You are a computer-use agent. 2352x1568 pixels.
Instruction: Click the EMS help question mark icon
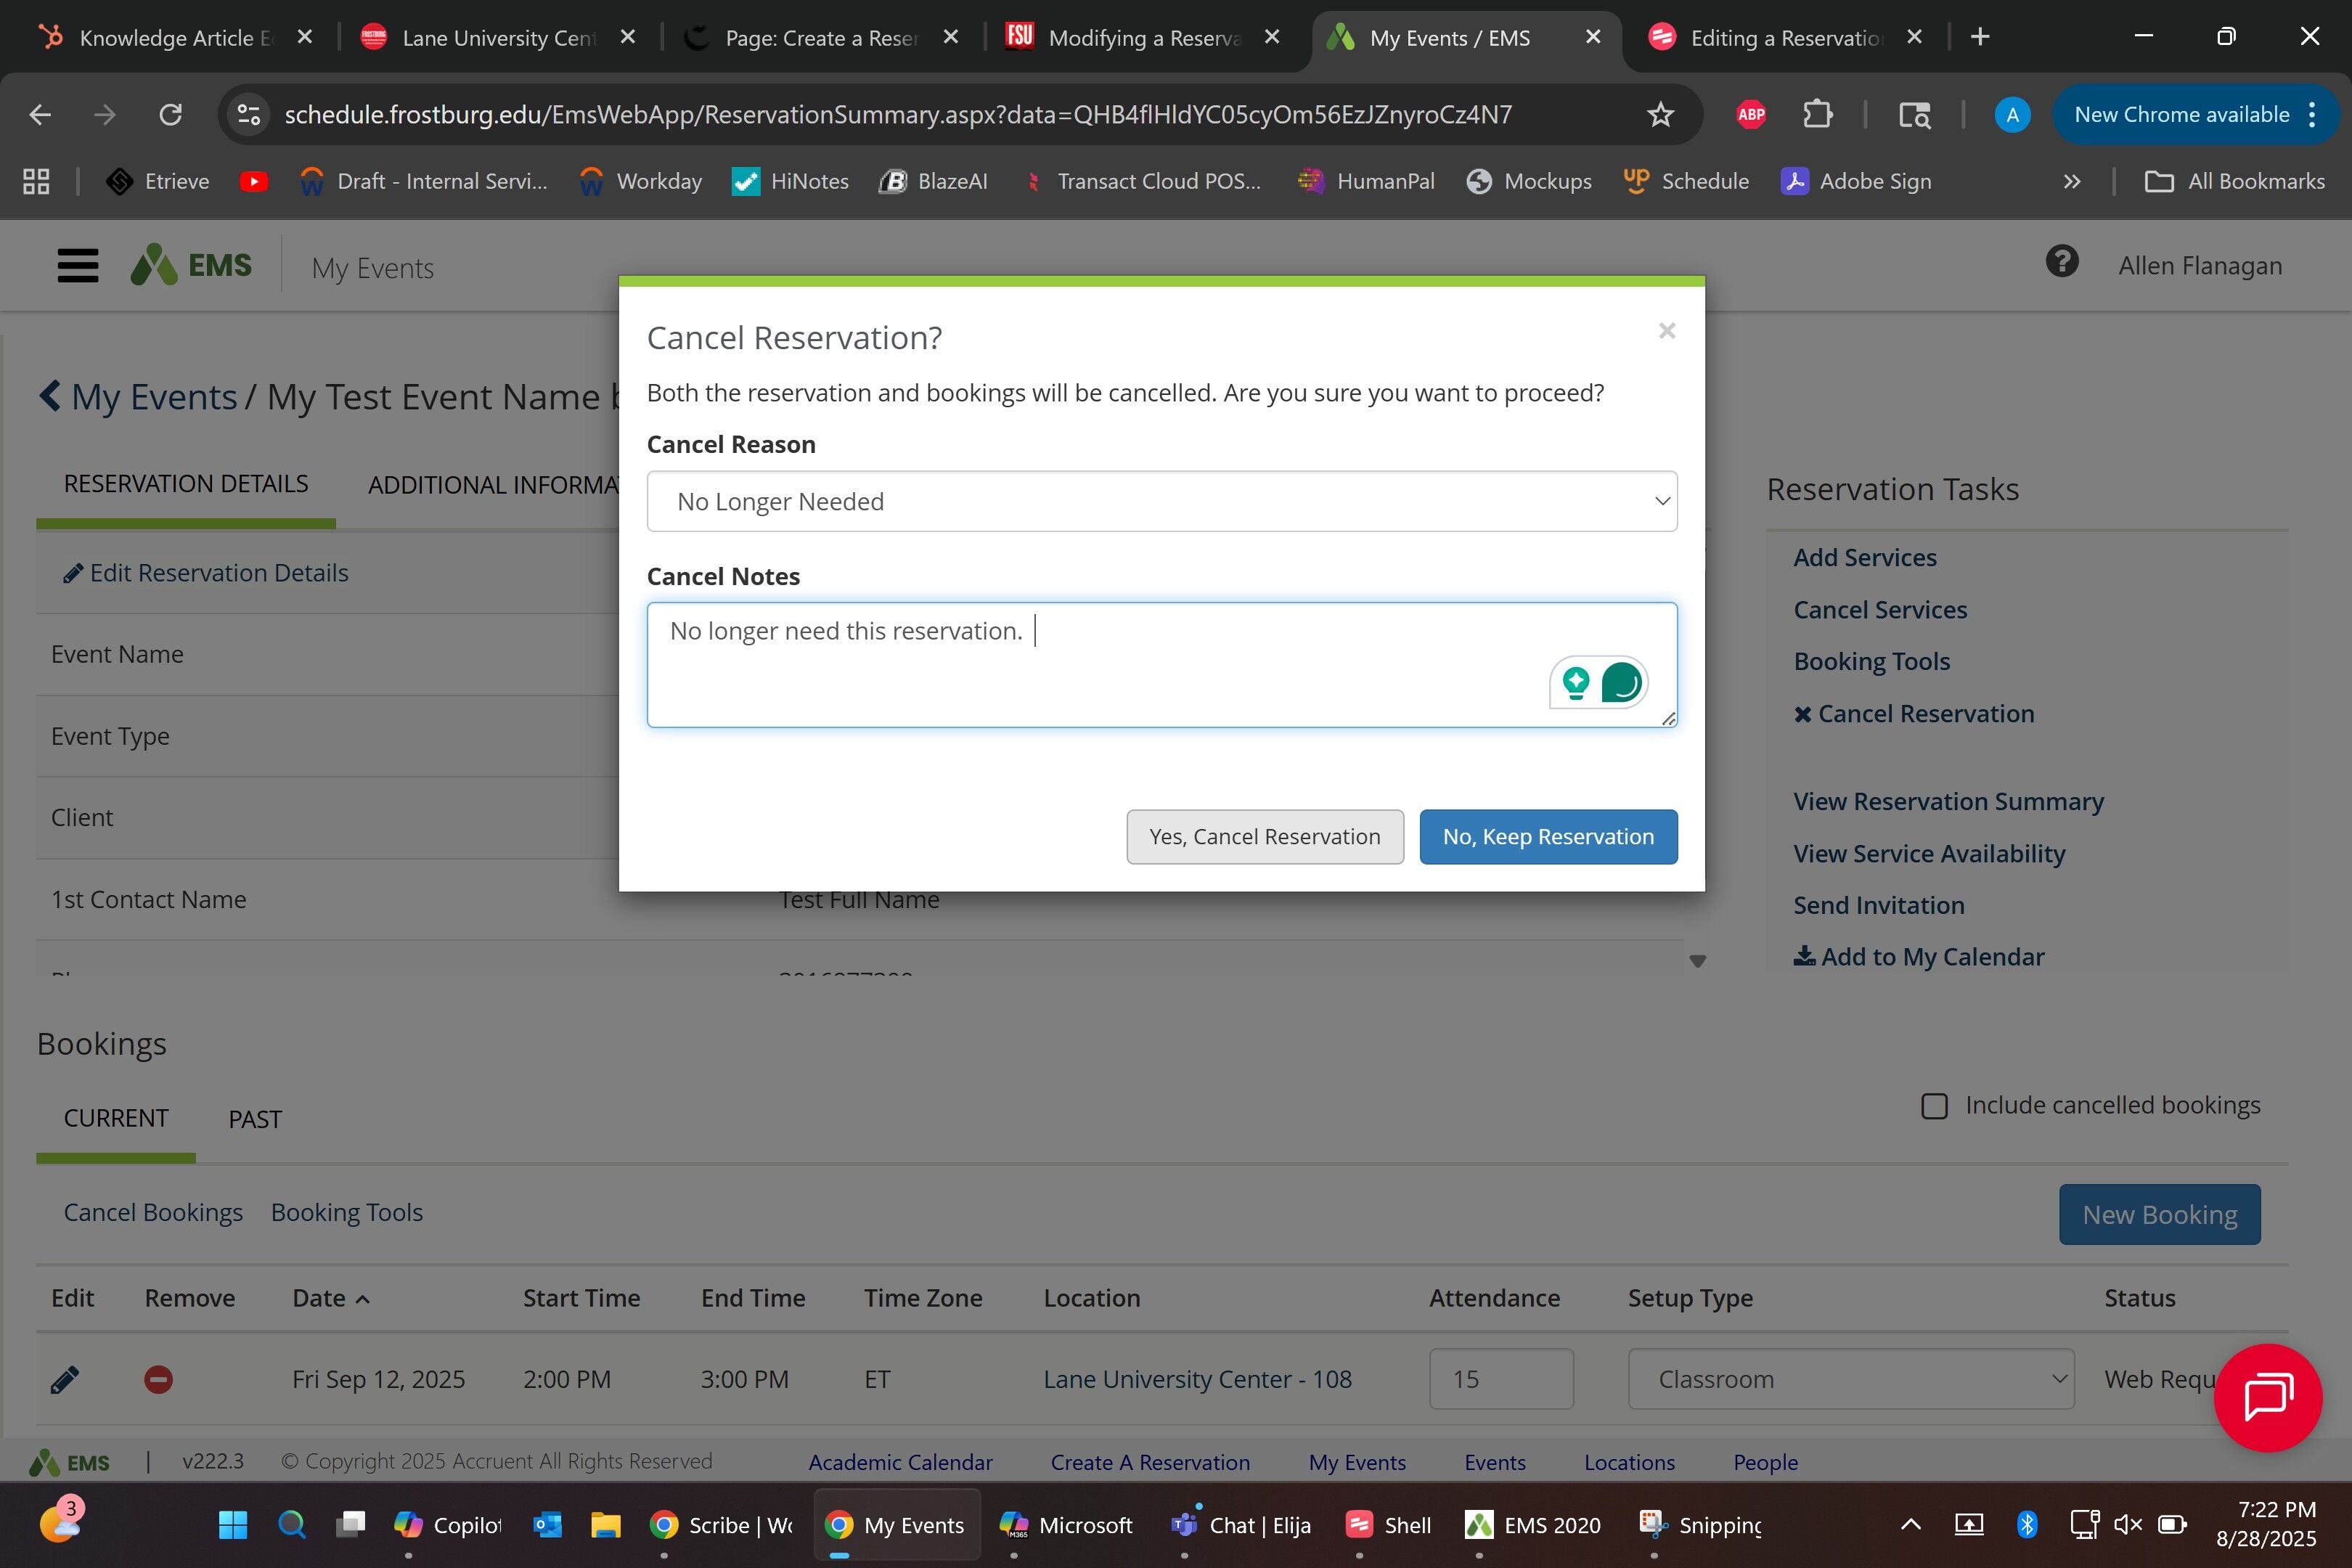2061,263
